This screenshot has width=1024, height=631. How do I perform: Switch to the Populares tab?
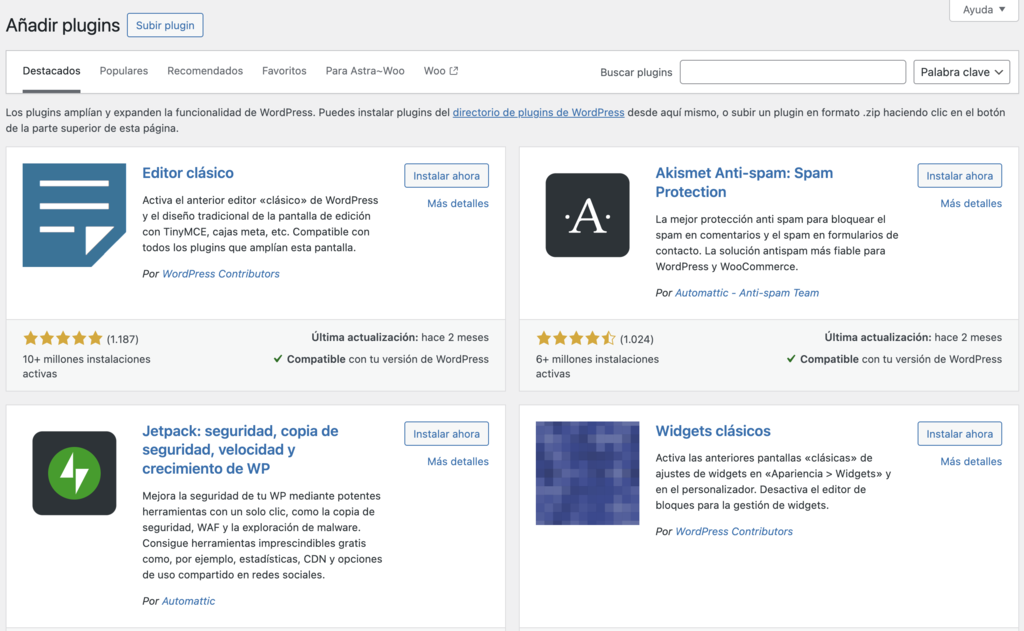pyautogui.click(x=123, y=71)
